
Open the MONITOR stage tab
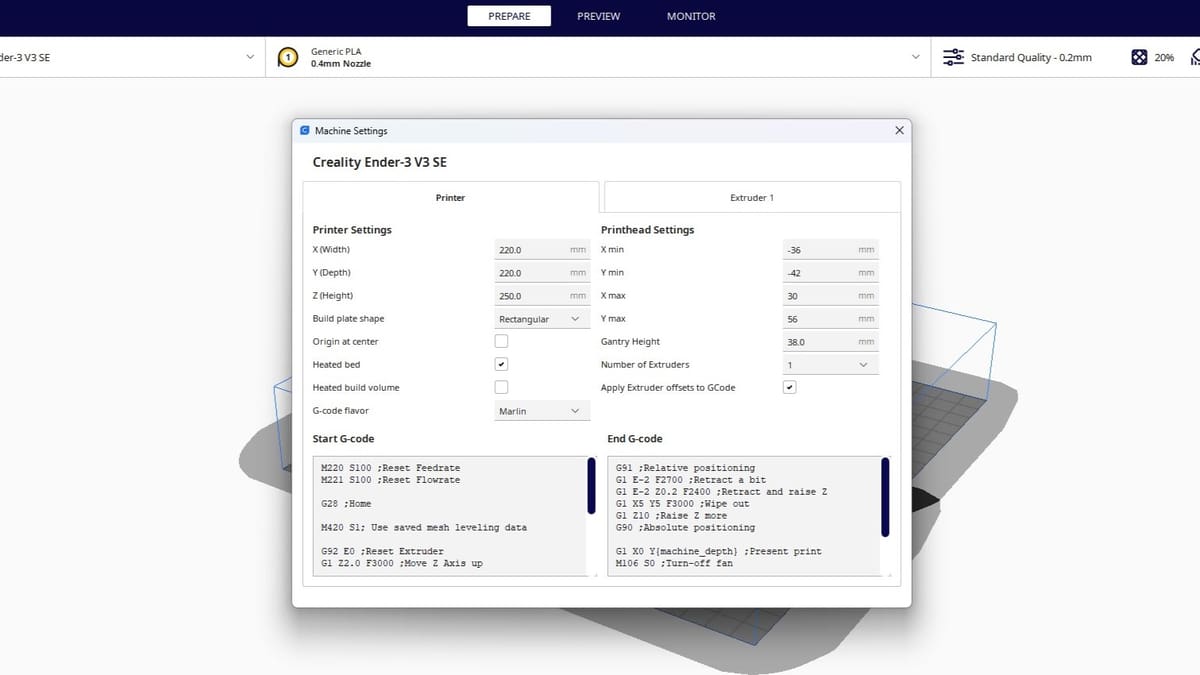coord(691,16)
